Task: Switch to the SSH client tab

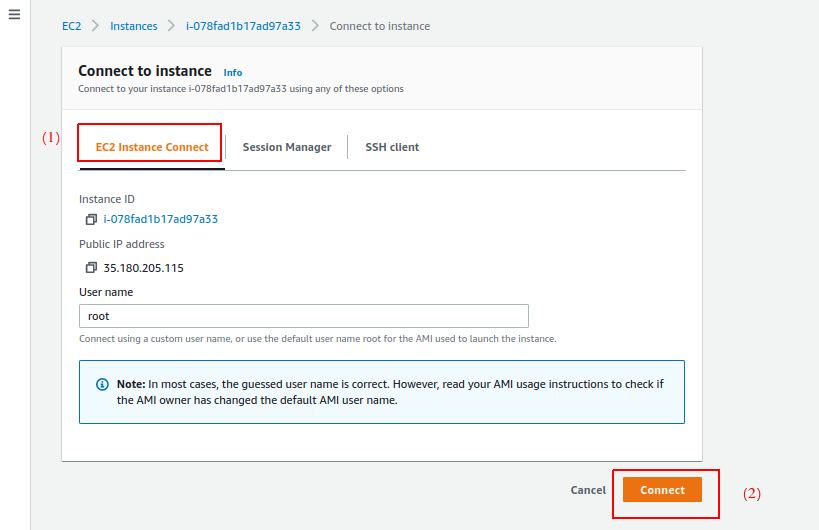Action: click(x=391, y=147)
